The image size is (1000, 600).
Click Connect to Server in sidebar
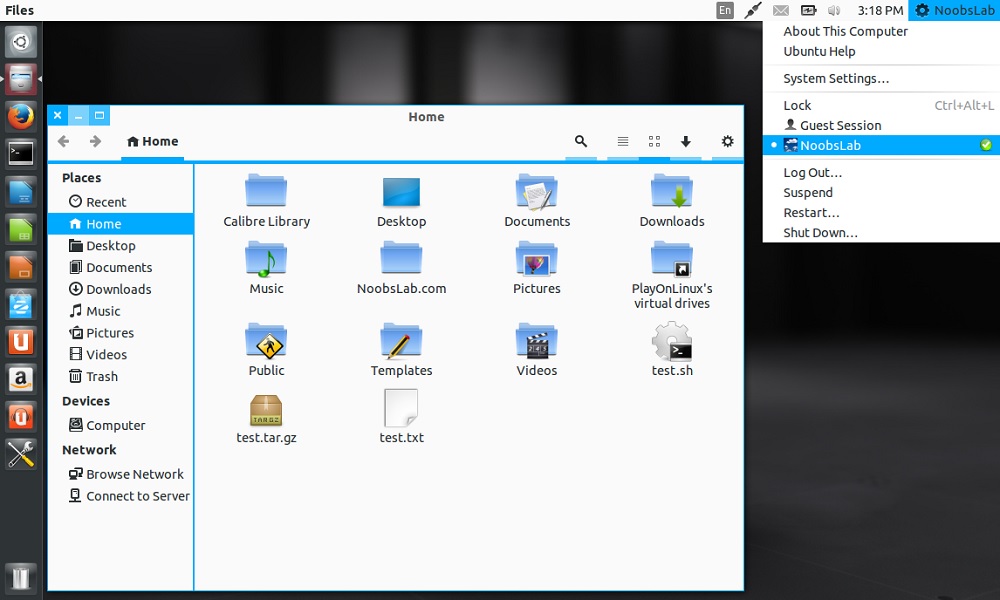pos(121,496)
